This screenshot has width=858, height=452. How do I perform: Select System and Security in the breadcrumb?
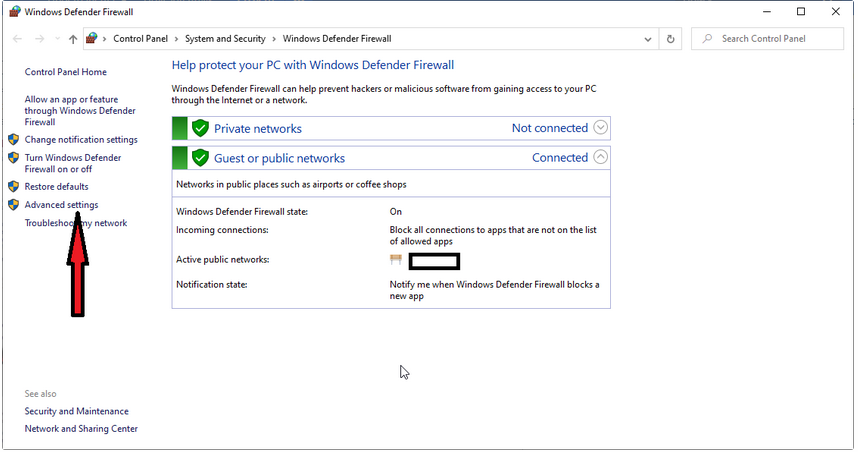pos(225,39)
